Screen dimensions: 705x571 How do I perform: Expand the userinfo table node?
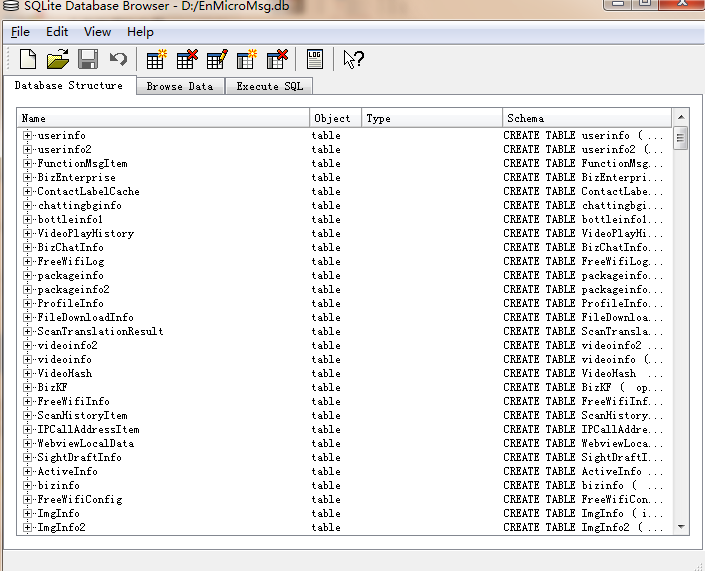[x=27, y=135]
